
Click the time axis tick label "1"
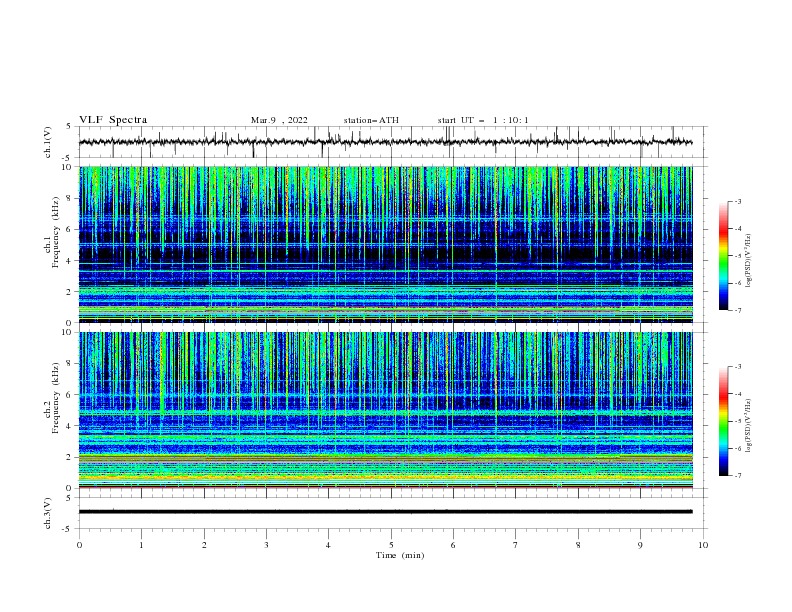(141, 545)
